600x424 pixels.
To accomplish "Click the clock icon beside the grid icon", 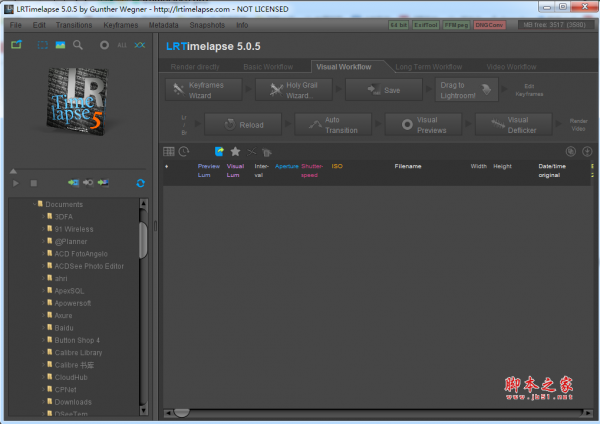I will click(x=183, y=151).
